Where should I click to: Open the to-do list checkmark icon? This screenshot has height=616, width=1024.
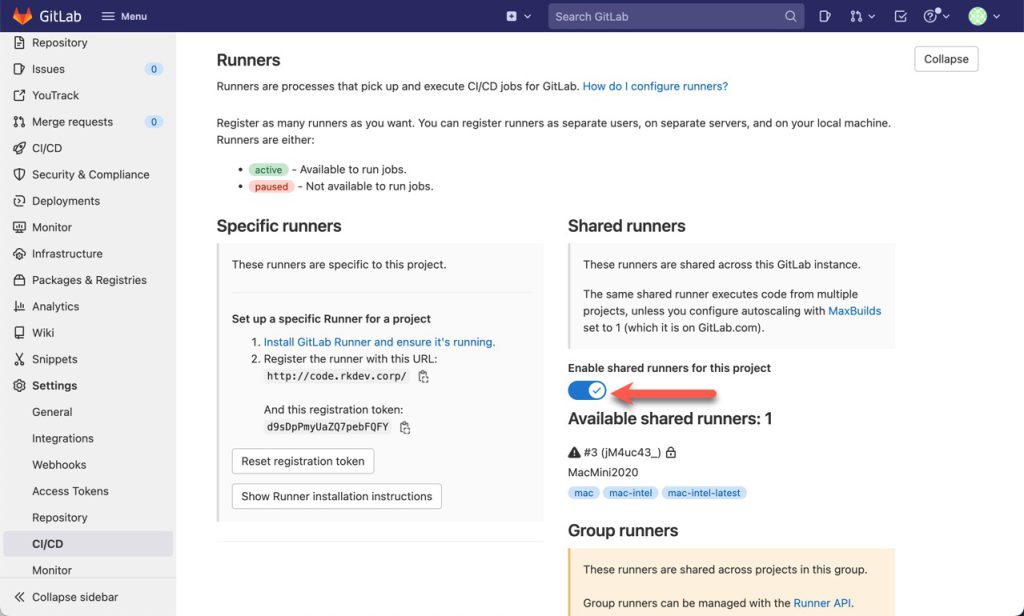pos(901,16)
